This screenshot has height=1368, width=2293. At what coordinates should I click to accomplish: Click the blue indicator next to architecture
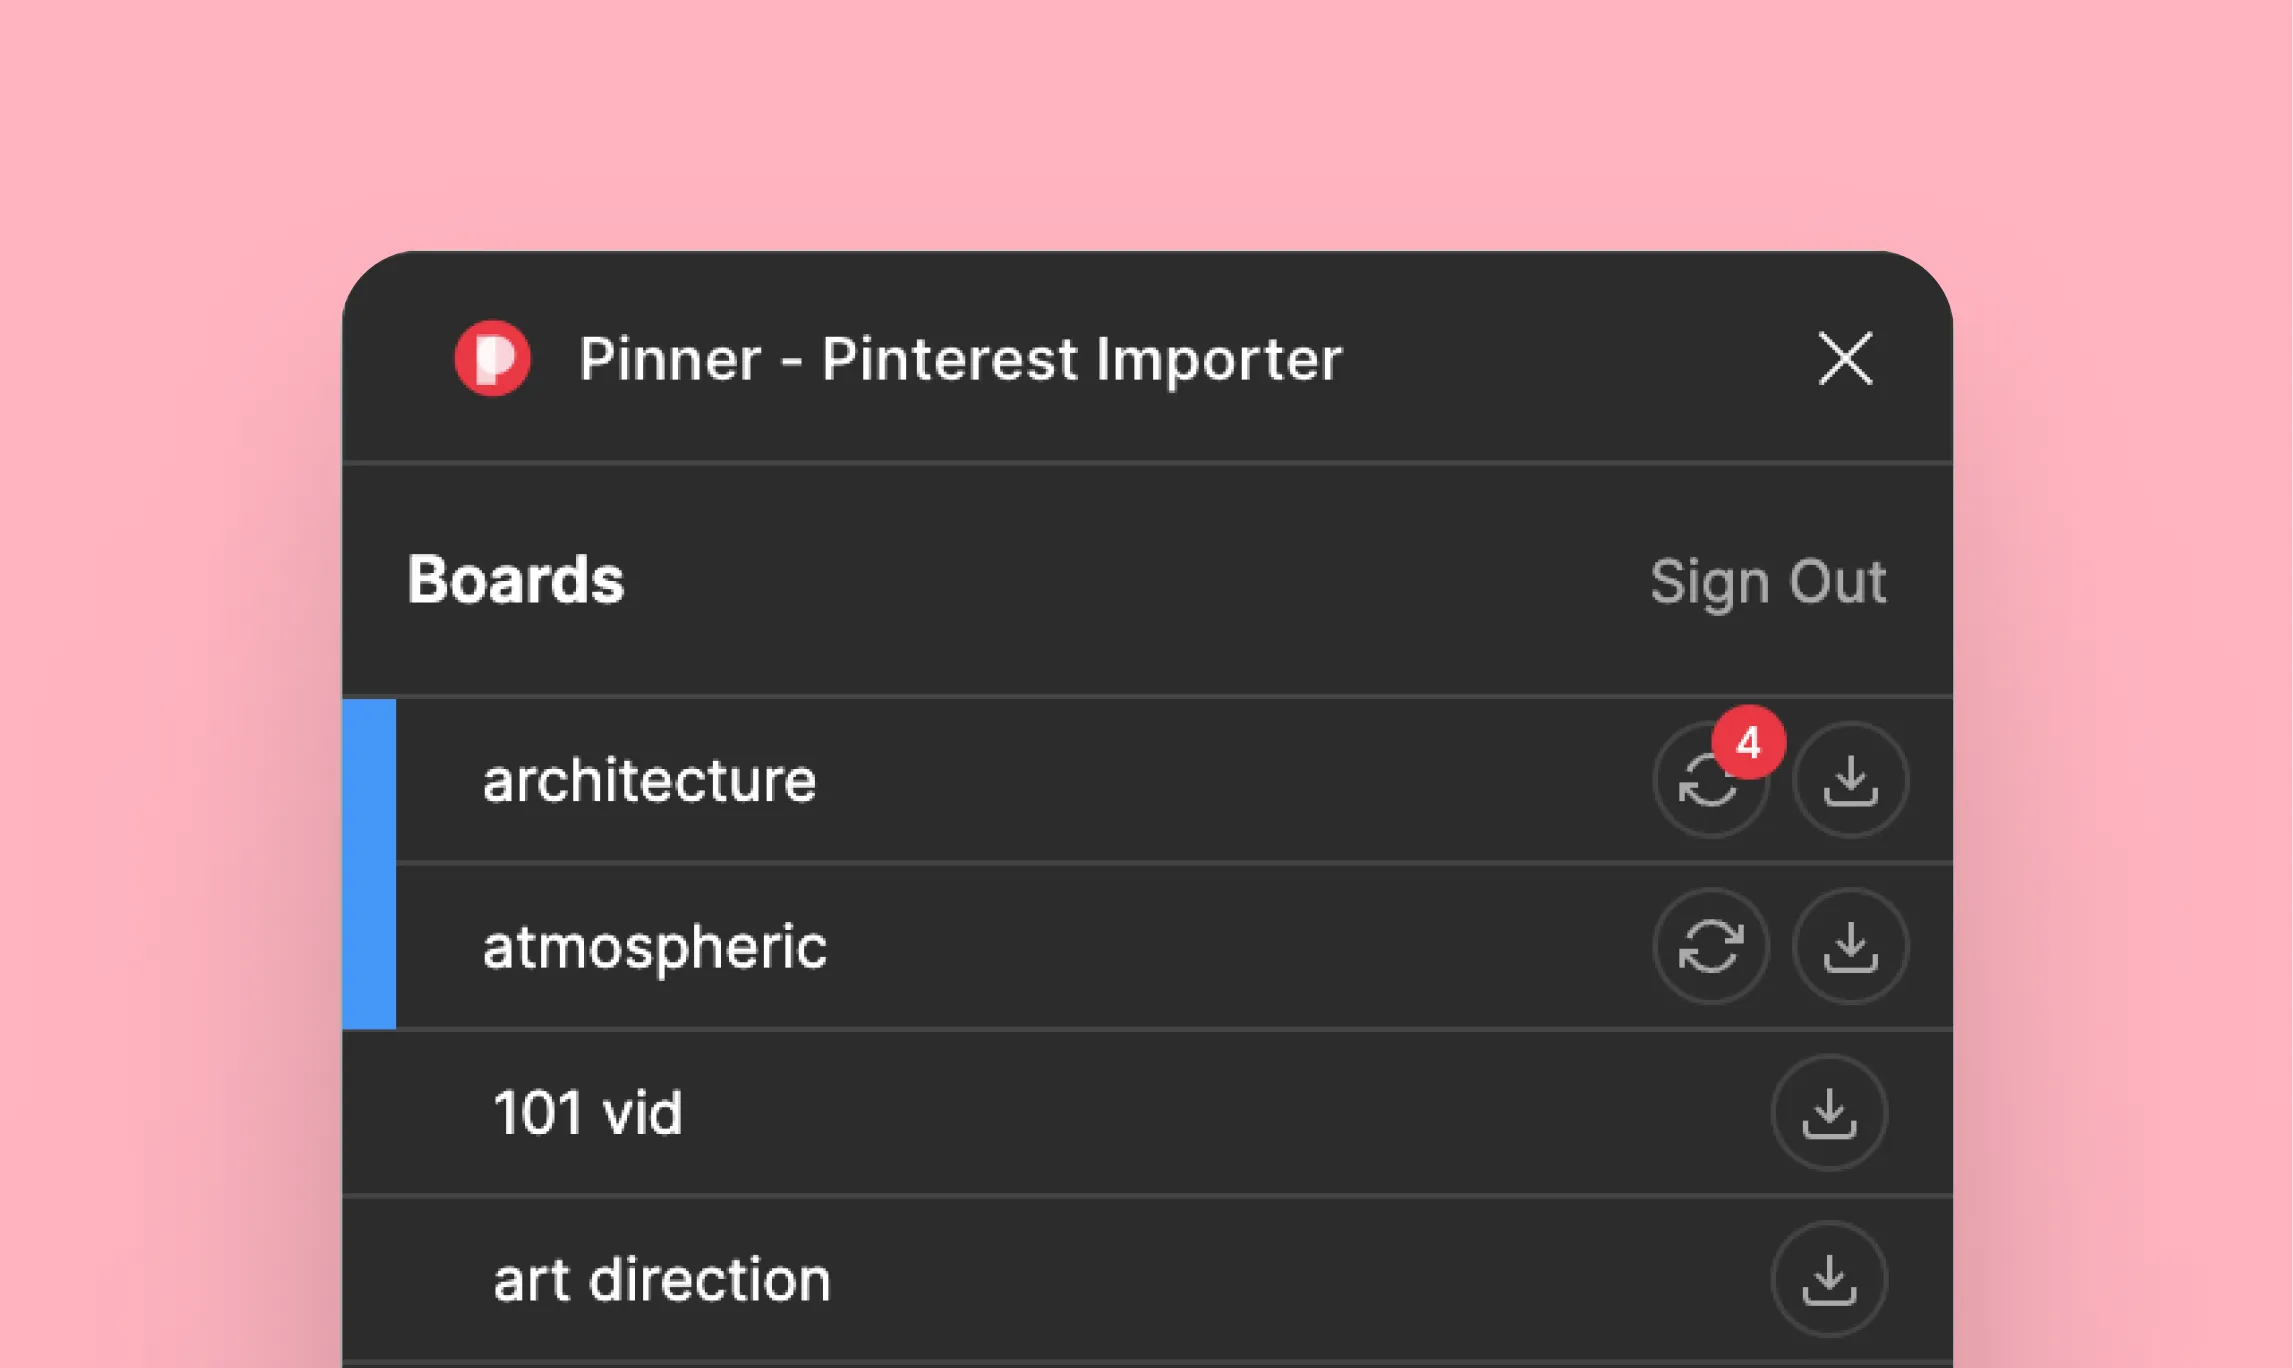click(x=368, y=781)
